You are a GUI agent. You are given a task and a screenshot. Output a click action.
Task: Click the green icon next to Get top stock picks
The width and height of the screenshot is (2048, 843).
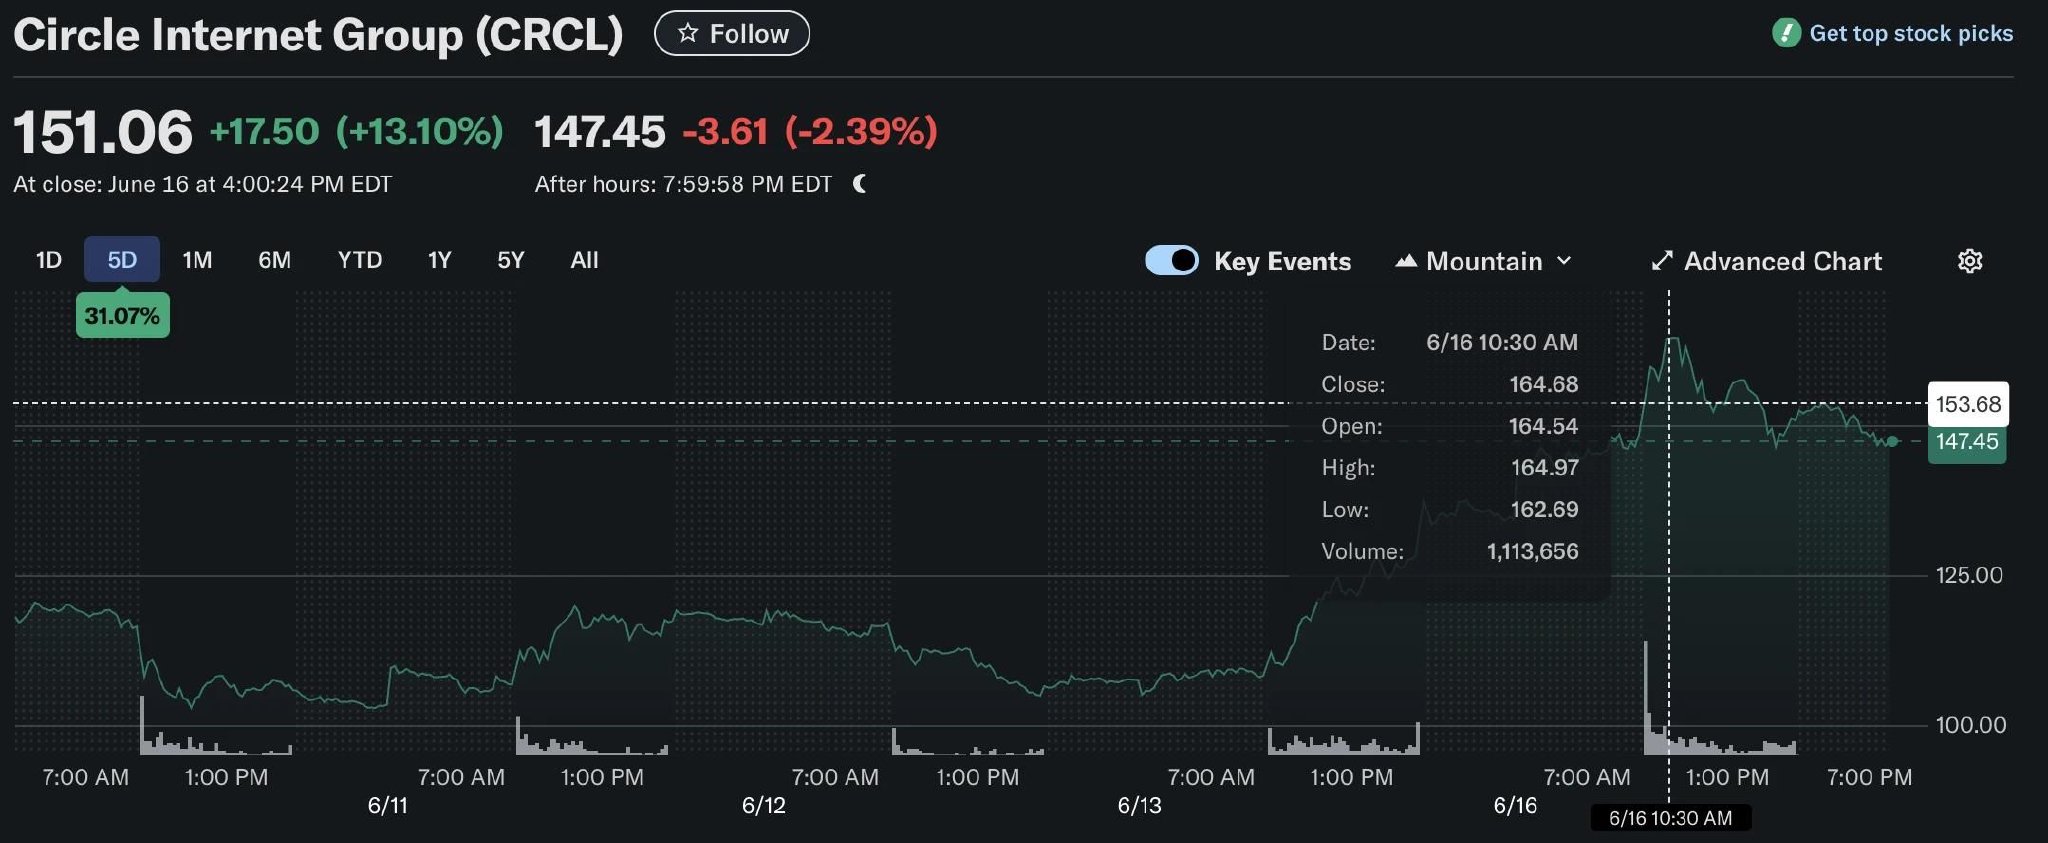[x=1786, y=32]
